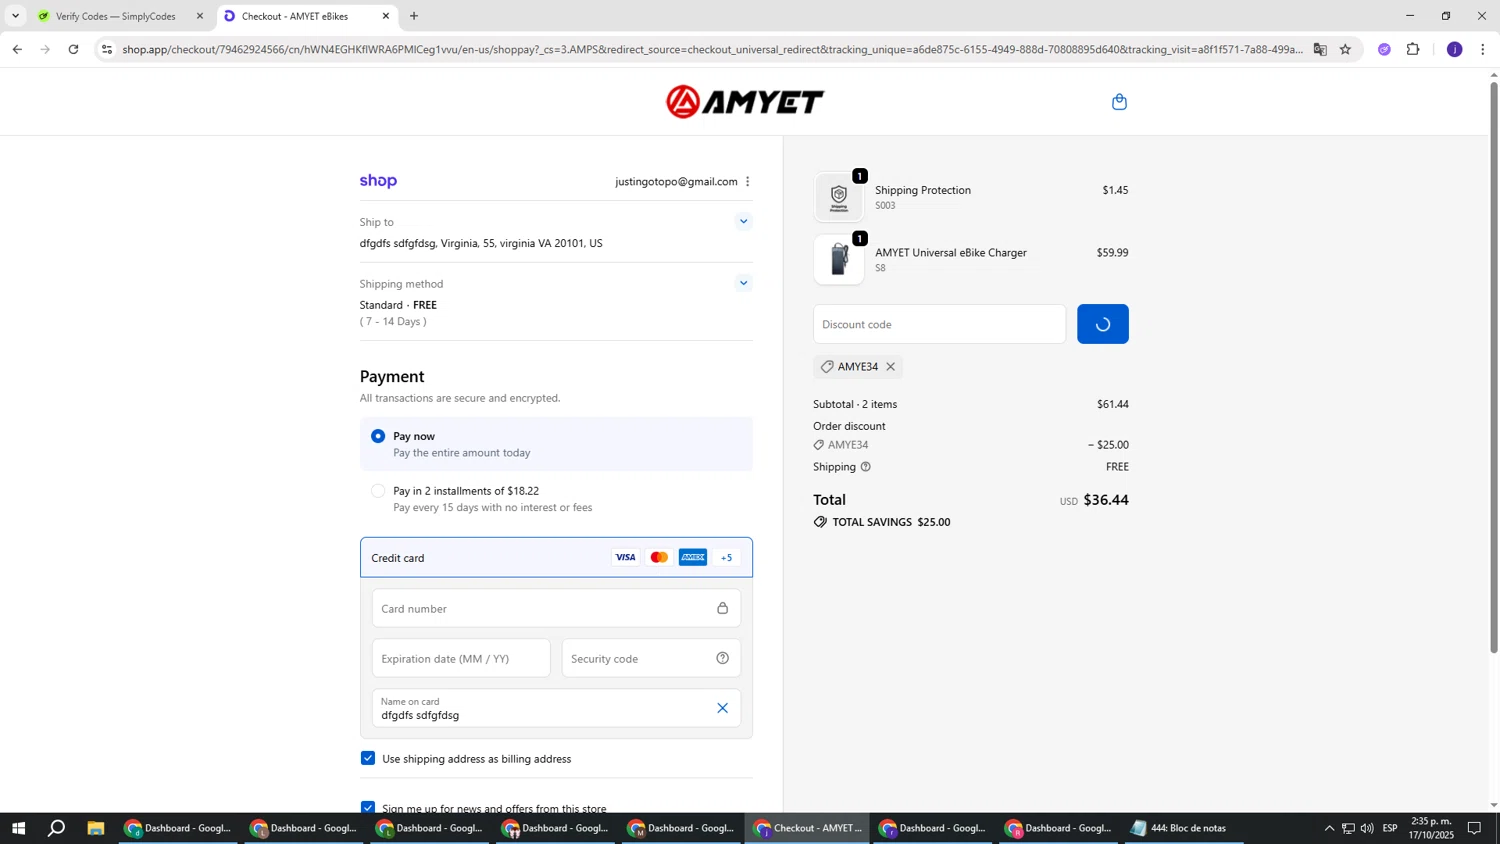Toggle Use shipping address as billing address
Viewport: 1500px width, 844px height.
click(368, 759)
